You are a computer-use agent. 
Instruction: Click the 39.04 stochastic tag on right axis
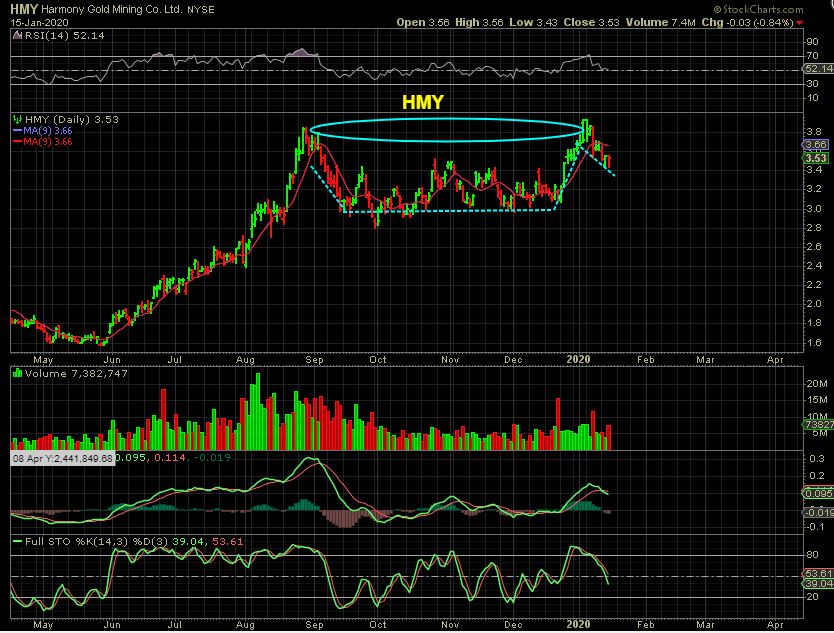(818, 584)
